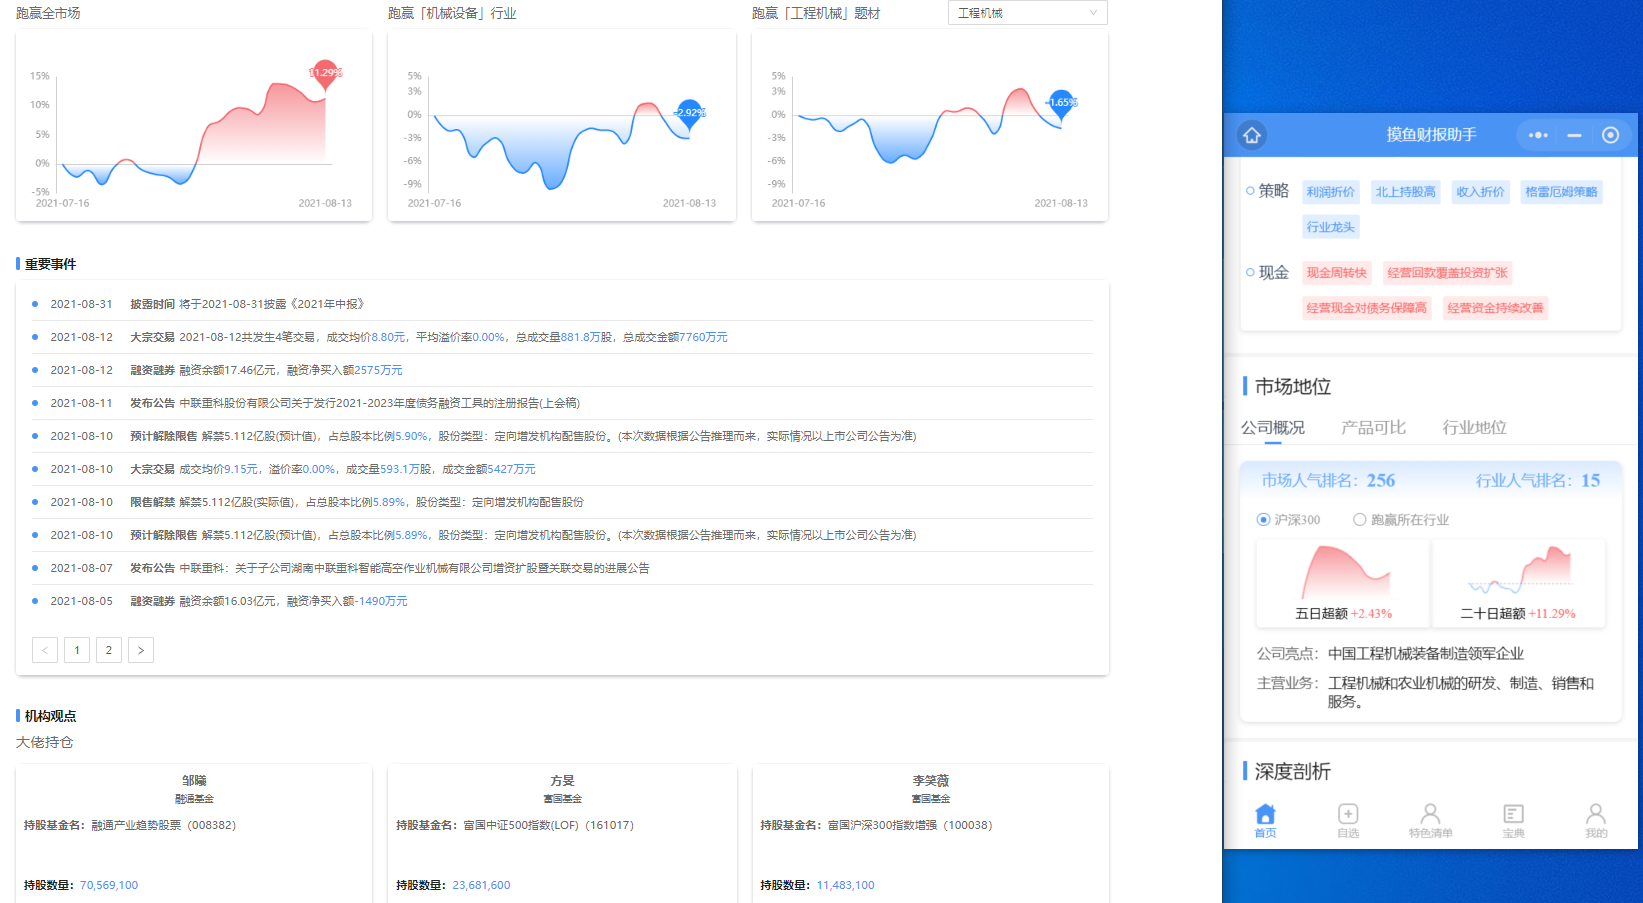This screenshot has height=903, width=1643.
Task: Click the 利润折价 strategy tag
Action: (1331, 192)
